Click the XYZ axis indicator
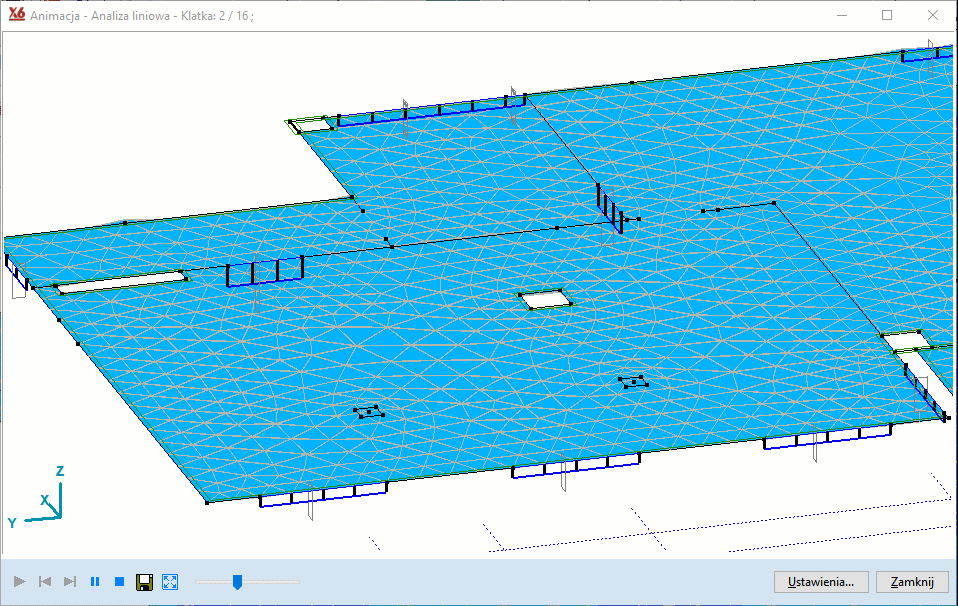Screen dimensions: 958x606 [x=43, y=497]
